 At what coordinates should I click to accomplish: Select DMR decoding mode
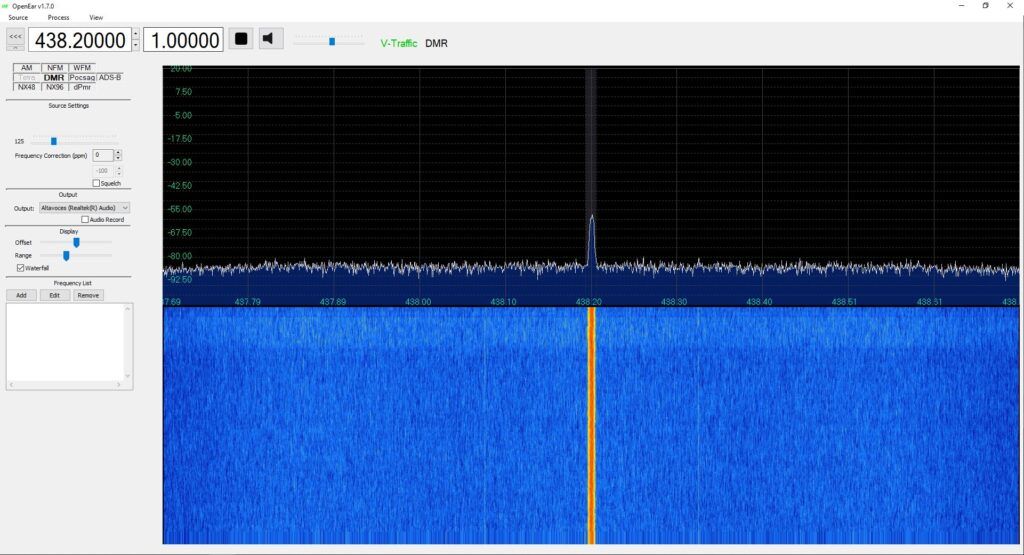[x=54, y=77]
